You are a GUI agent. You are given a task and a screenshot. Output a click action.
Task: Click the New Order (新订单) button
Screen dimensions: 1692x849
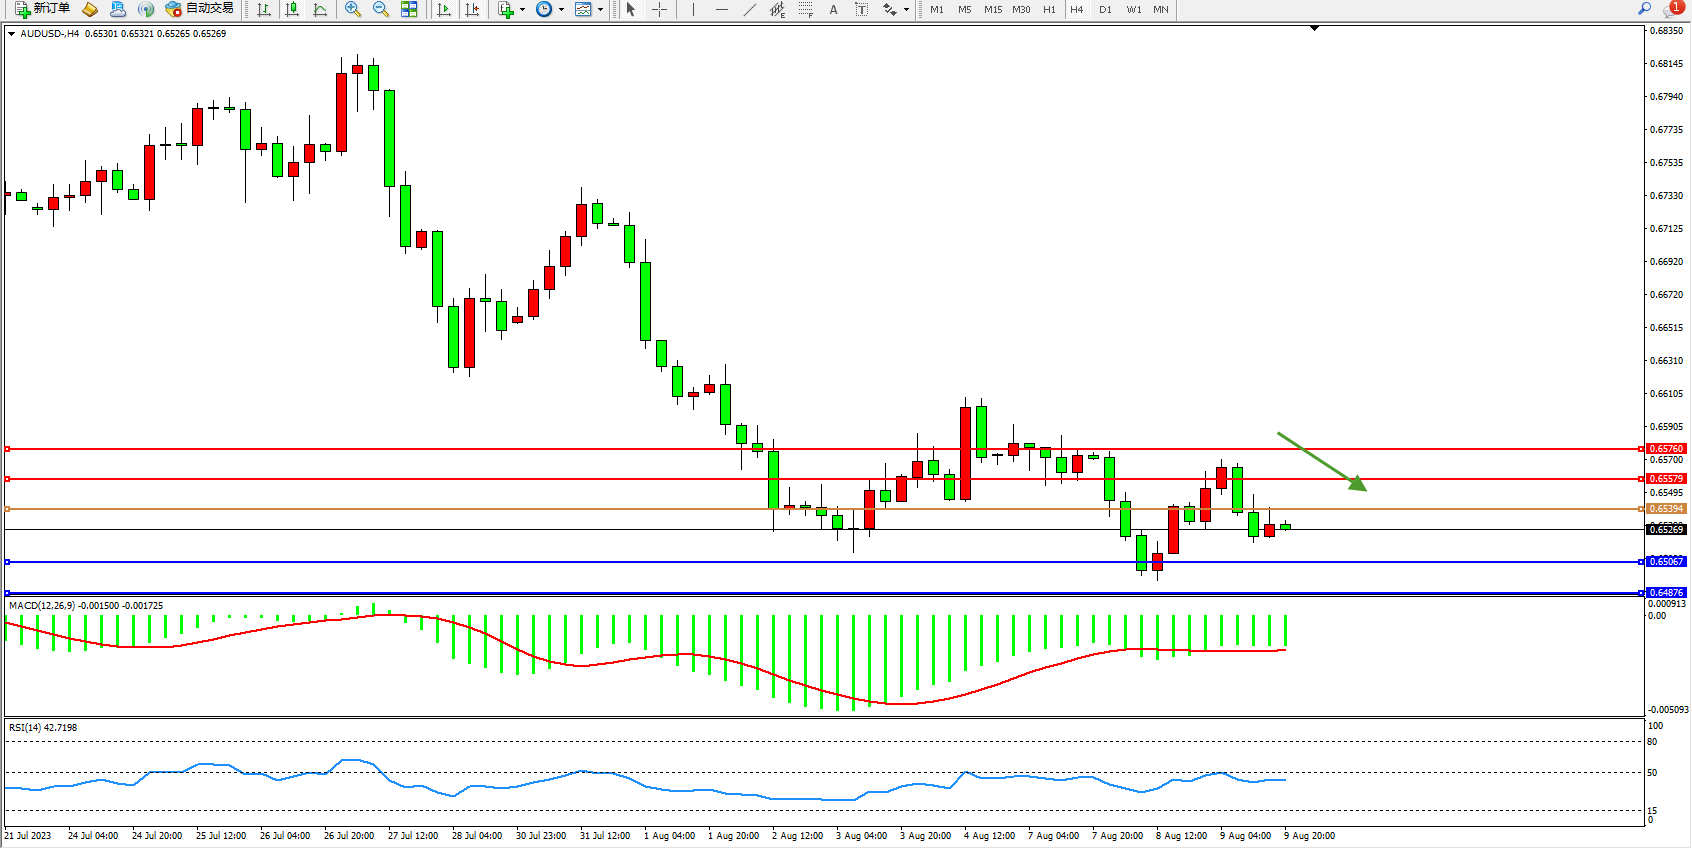click(x=42, y=9)
